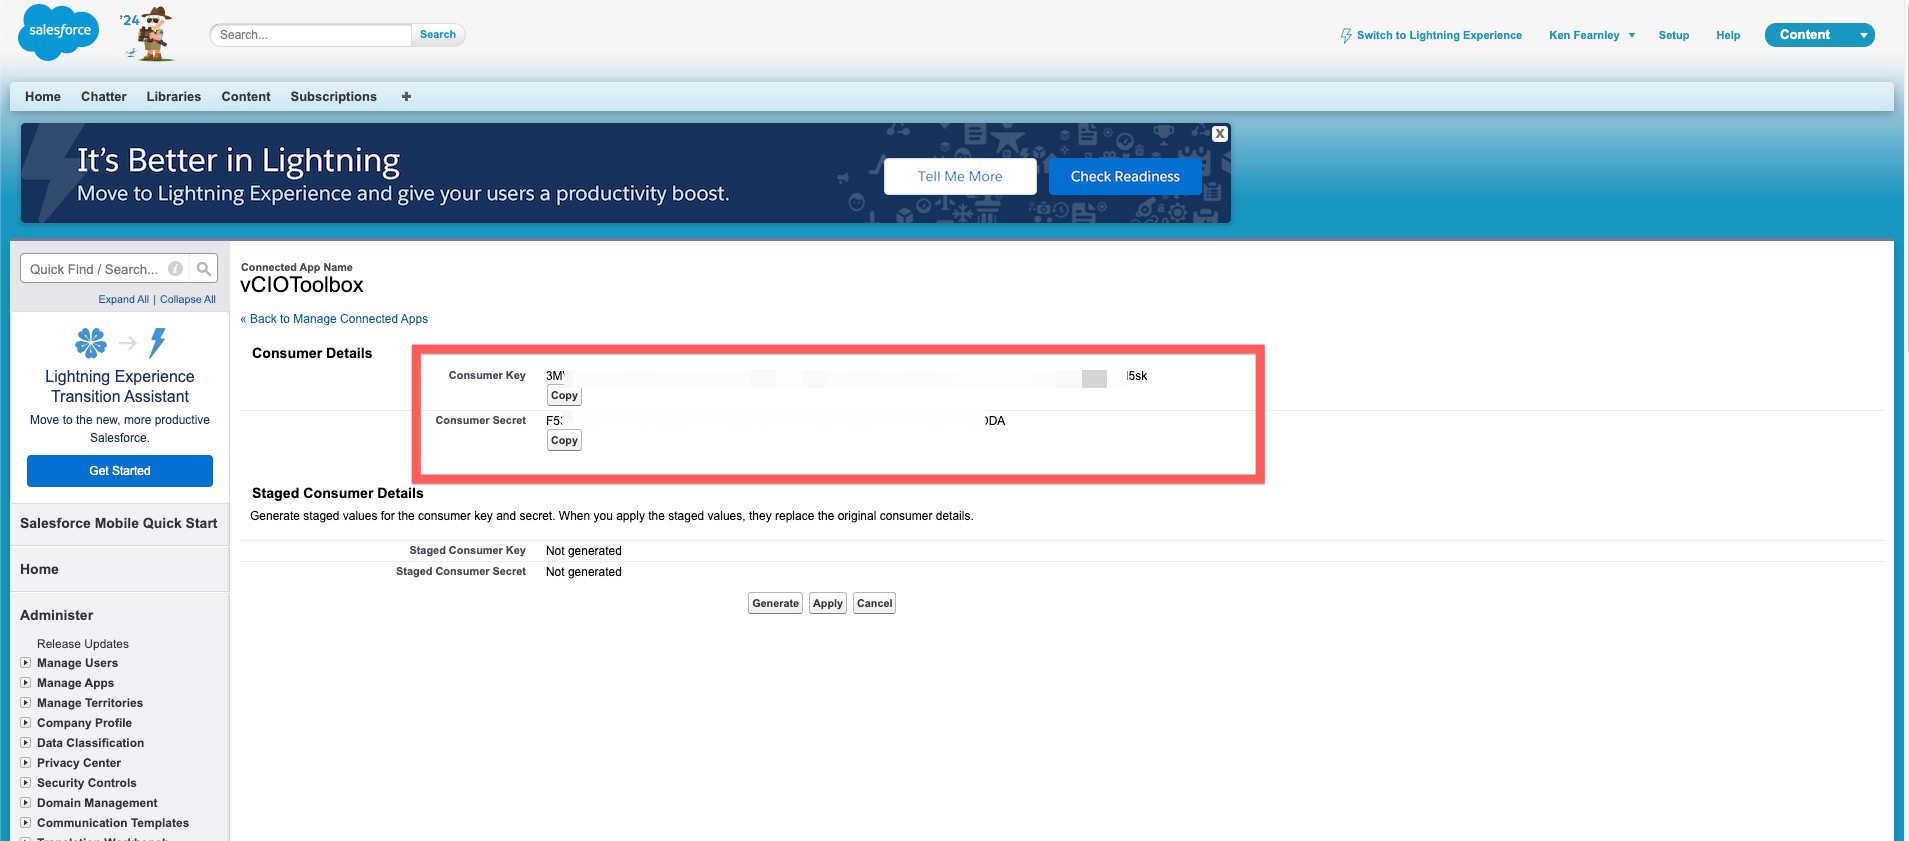The image size is (1909, 841).
Task: Click Home in the setup sidebar
Action: coord(39,569)
